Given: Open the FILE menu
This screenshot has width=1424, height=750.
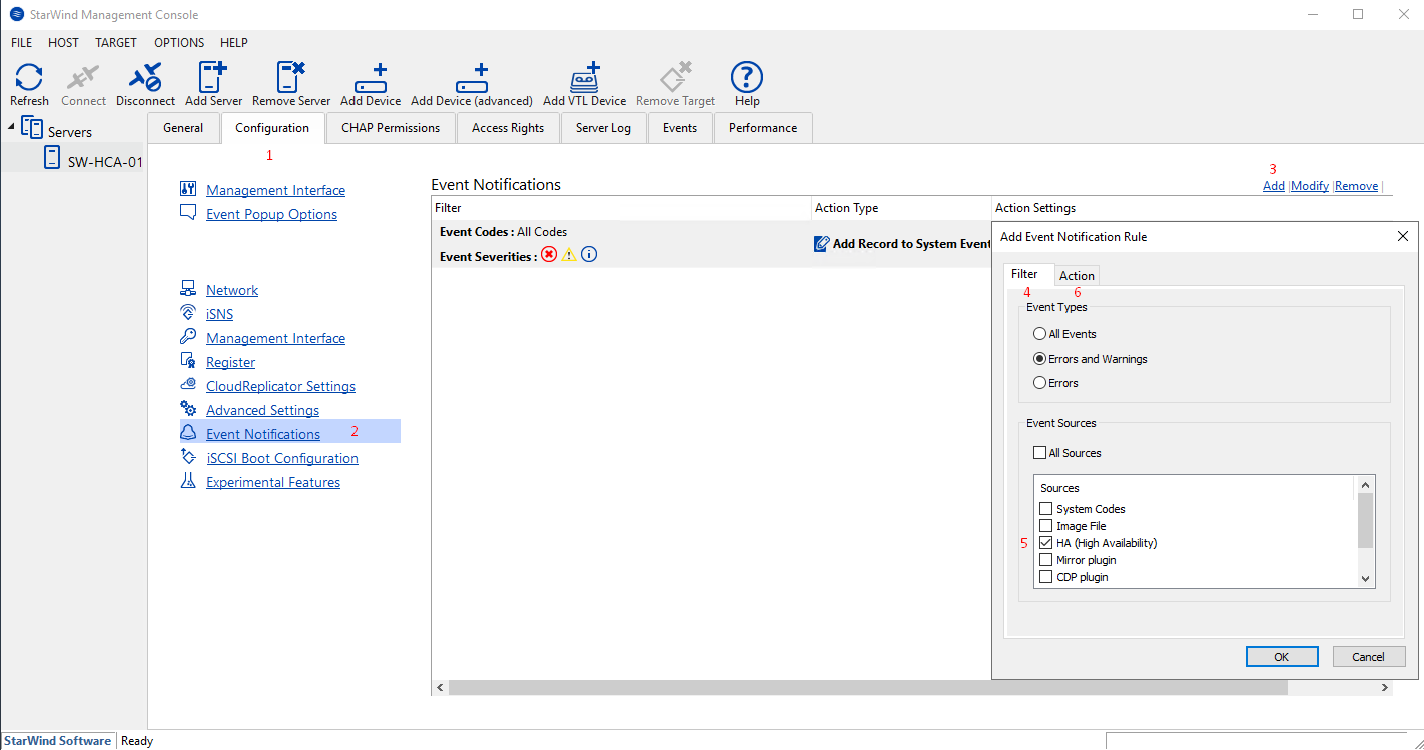Looking at the screenshot, I should (x=21, y=43).
